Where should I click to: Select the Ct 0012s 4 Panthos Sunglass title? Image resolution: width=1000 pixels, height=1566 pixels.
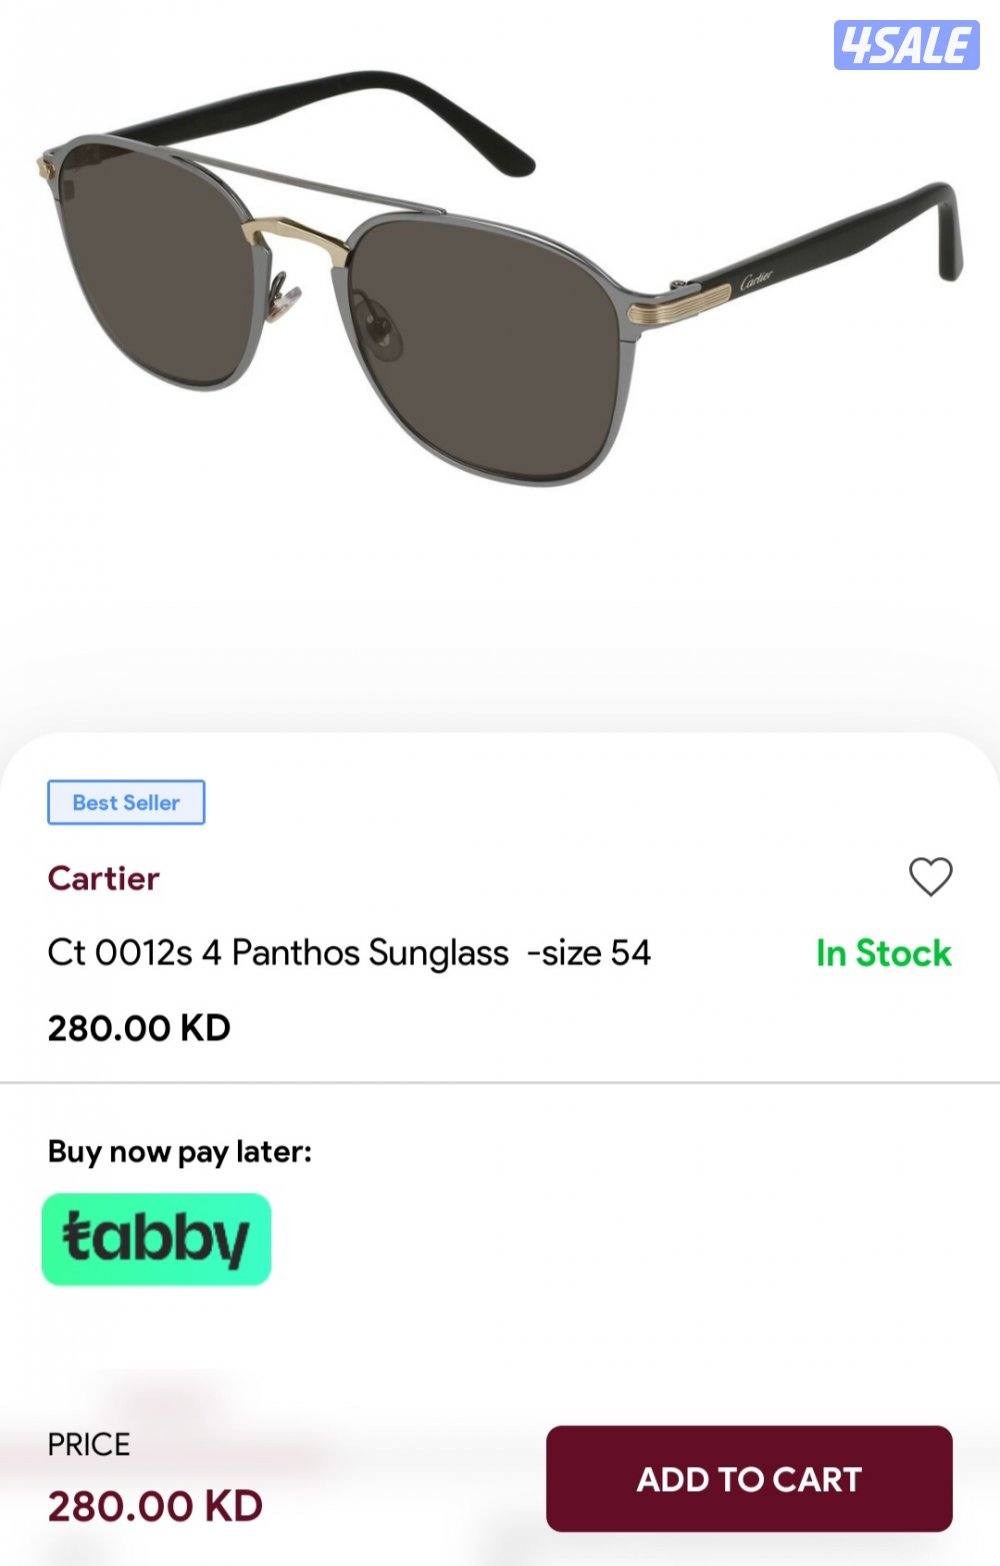click(x=349, y=953)
